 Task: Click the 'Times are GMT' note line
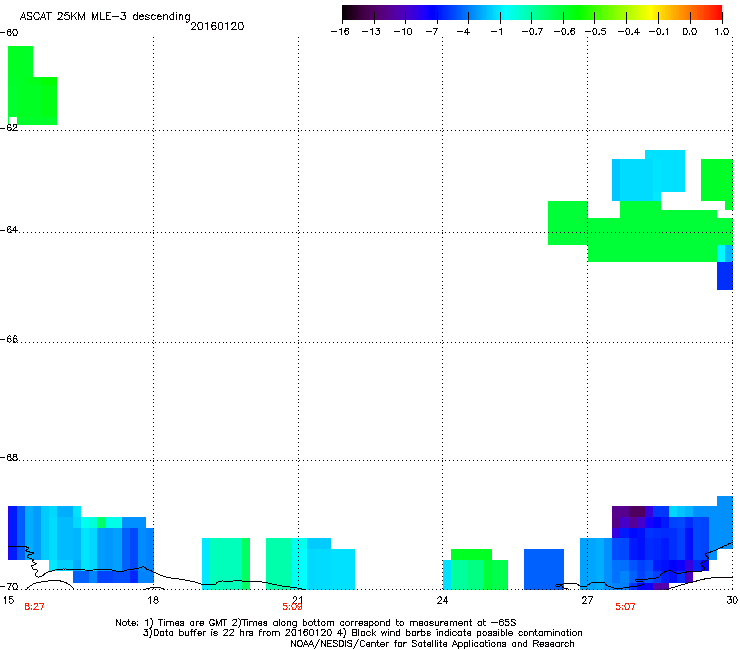point(316,623)
